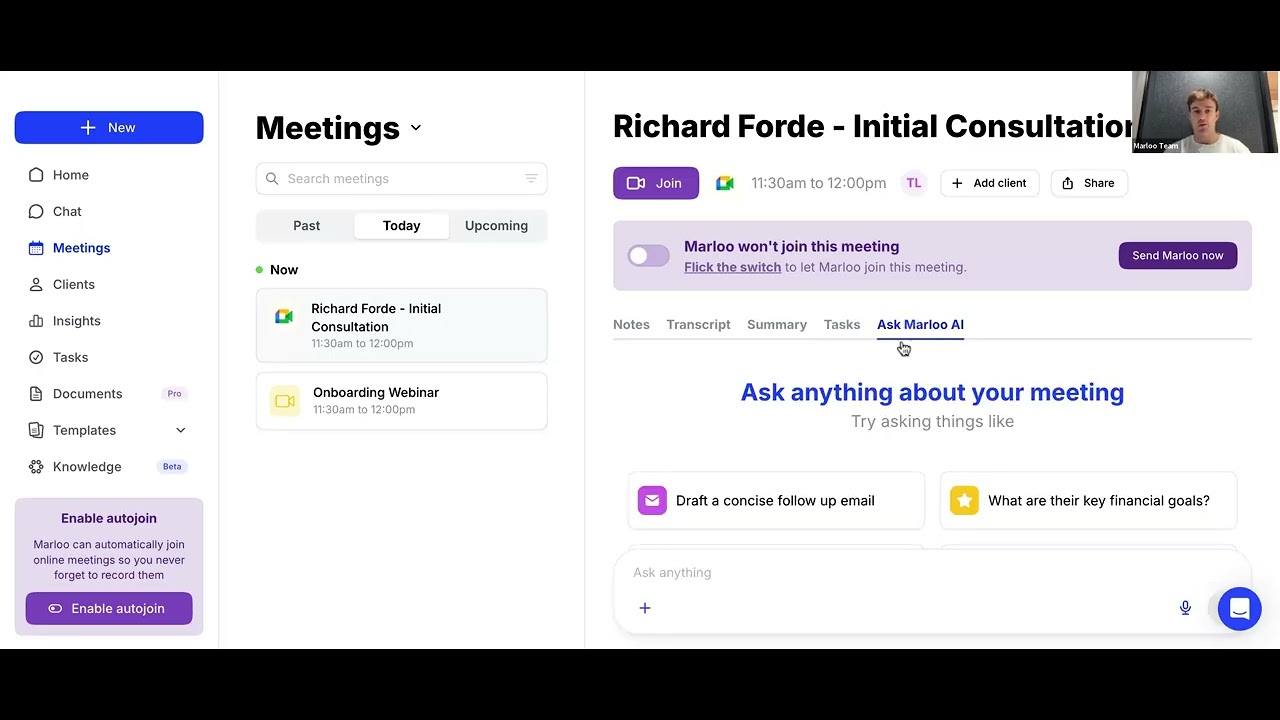Open the Notes tab
The image size is (1280, 720).
631,325
